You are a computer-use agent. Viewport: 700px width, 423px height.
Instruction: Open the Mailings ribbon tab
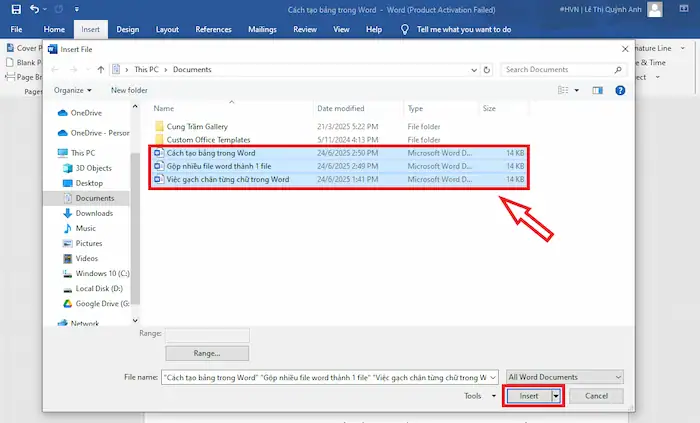pyautogui.click(x=261, y=30)
